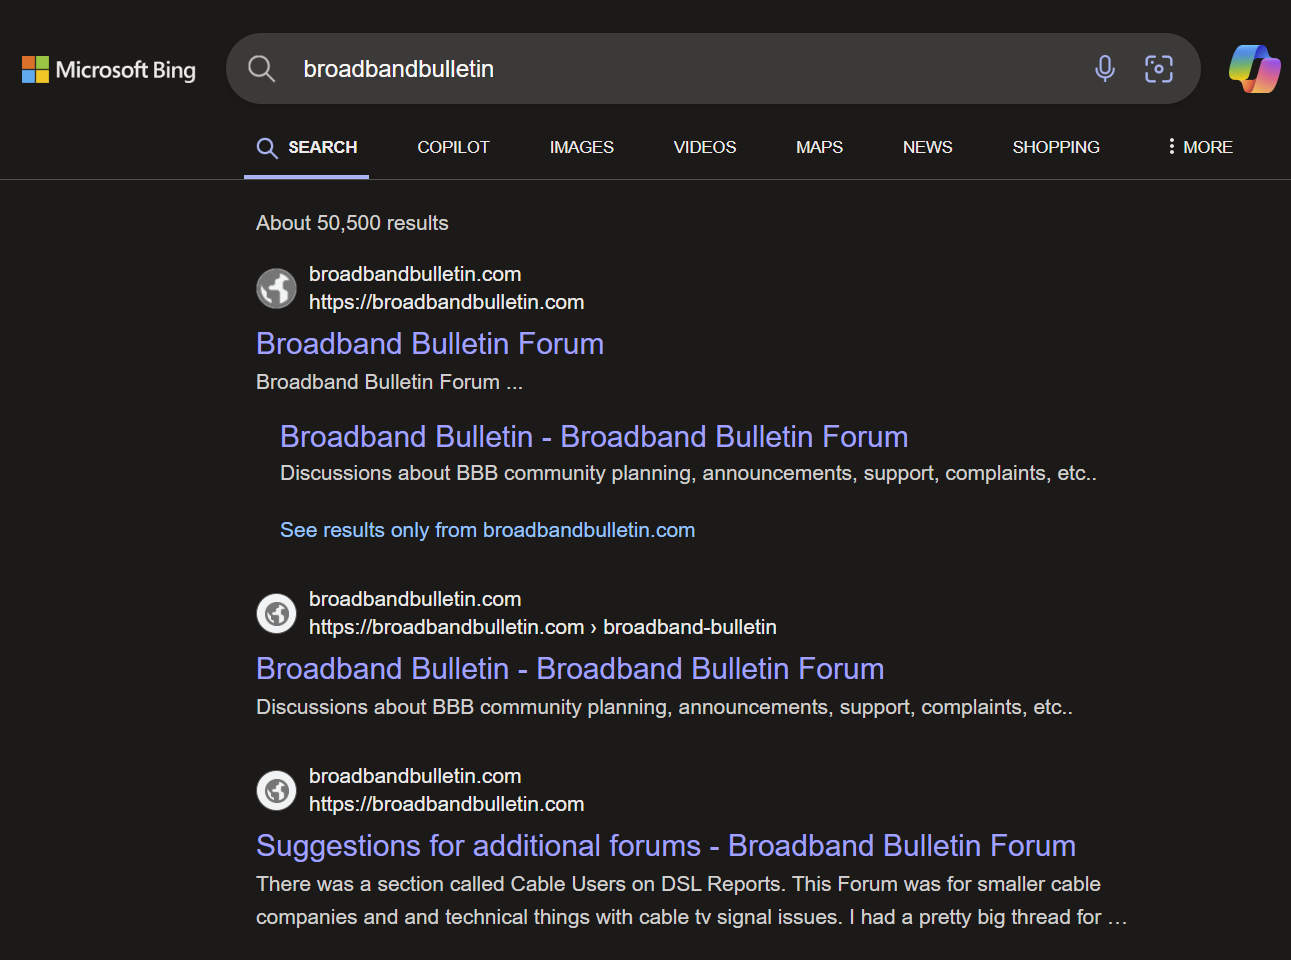1291x960 pixels.
Task: Switch to the SHOPPING tab
Action: (1056, 147)
